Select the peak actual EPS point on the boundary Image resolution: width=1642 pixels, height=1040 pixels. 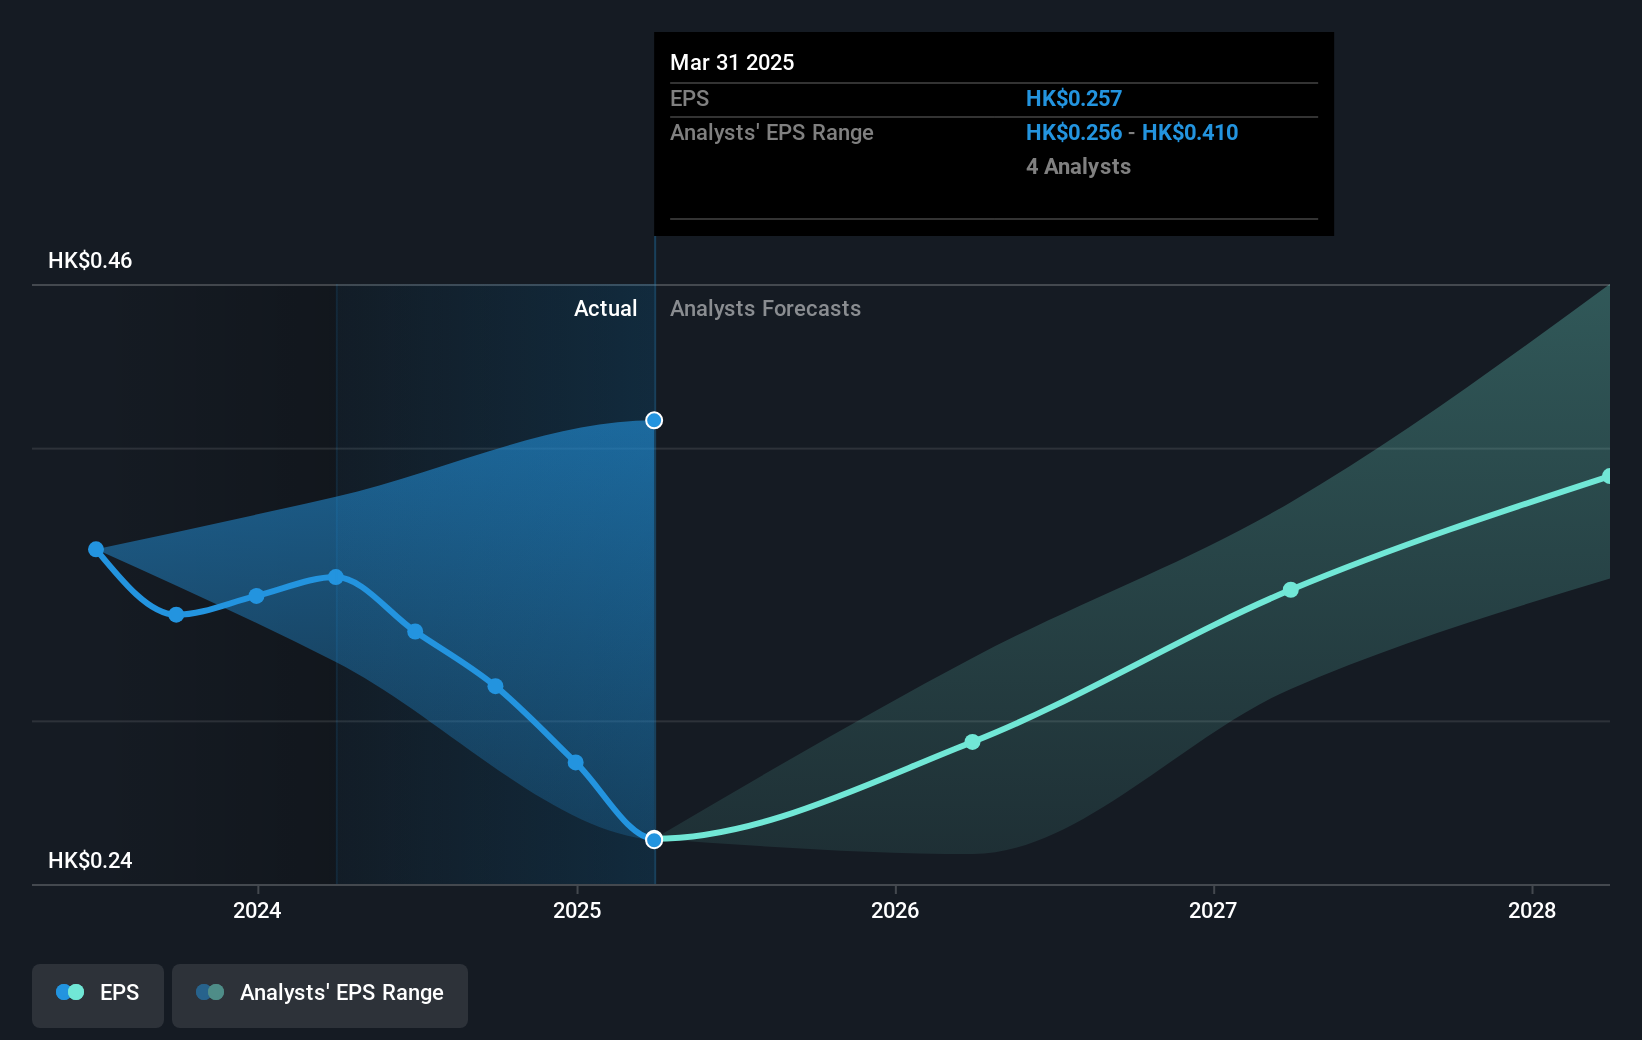(x=654, y=420)
